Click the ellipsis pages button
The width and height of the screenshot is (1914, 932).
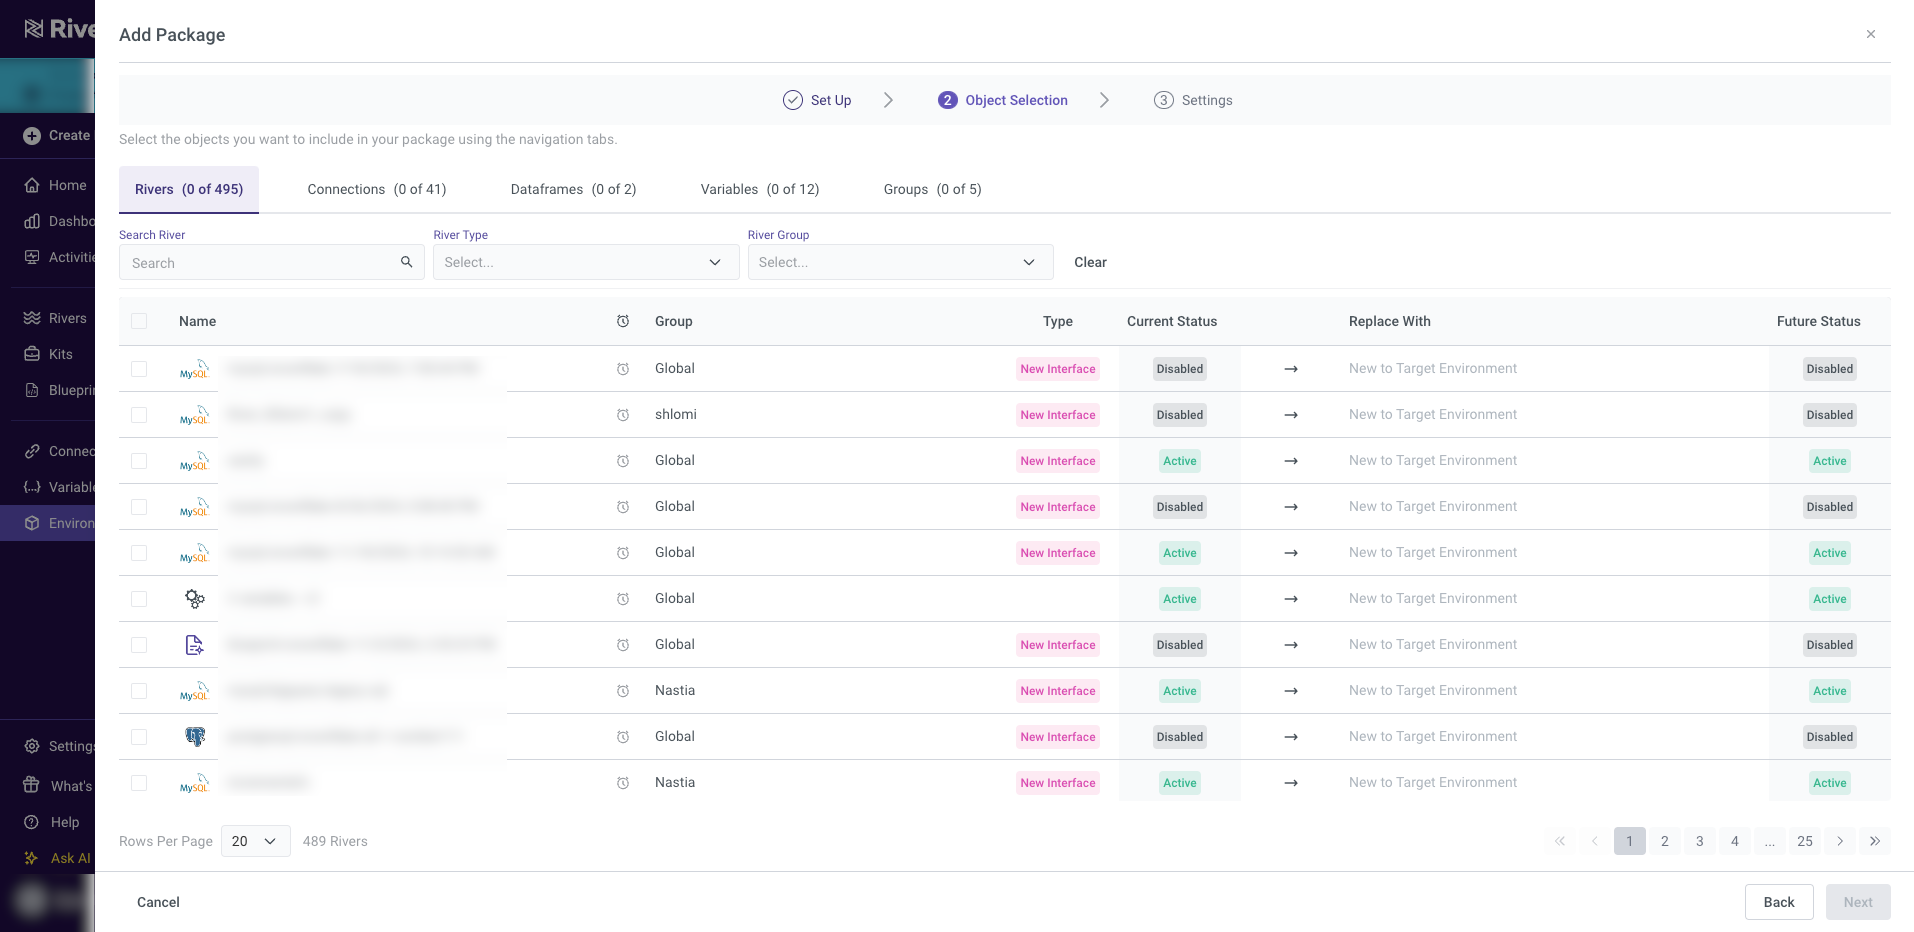pyautogui.click(x=1770, y=841)
